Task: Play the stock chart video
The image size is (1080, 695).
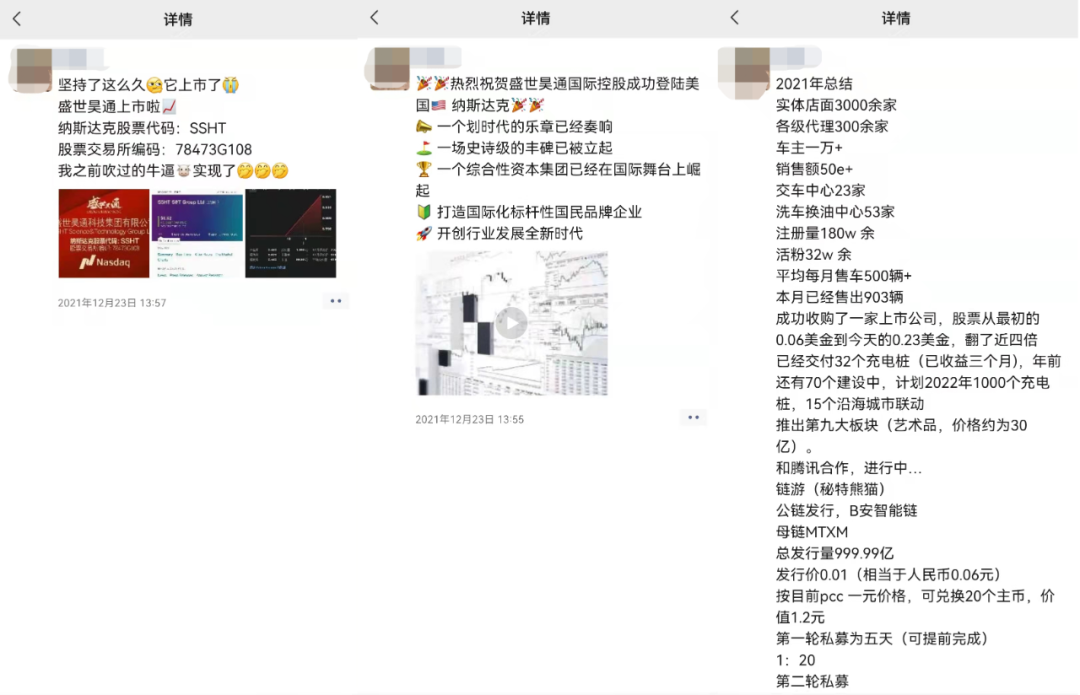Action: [x=512, y=322]
